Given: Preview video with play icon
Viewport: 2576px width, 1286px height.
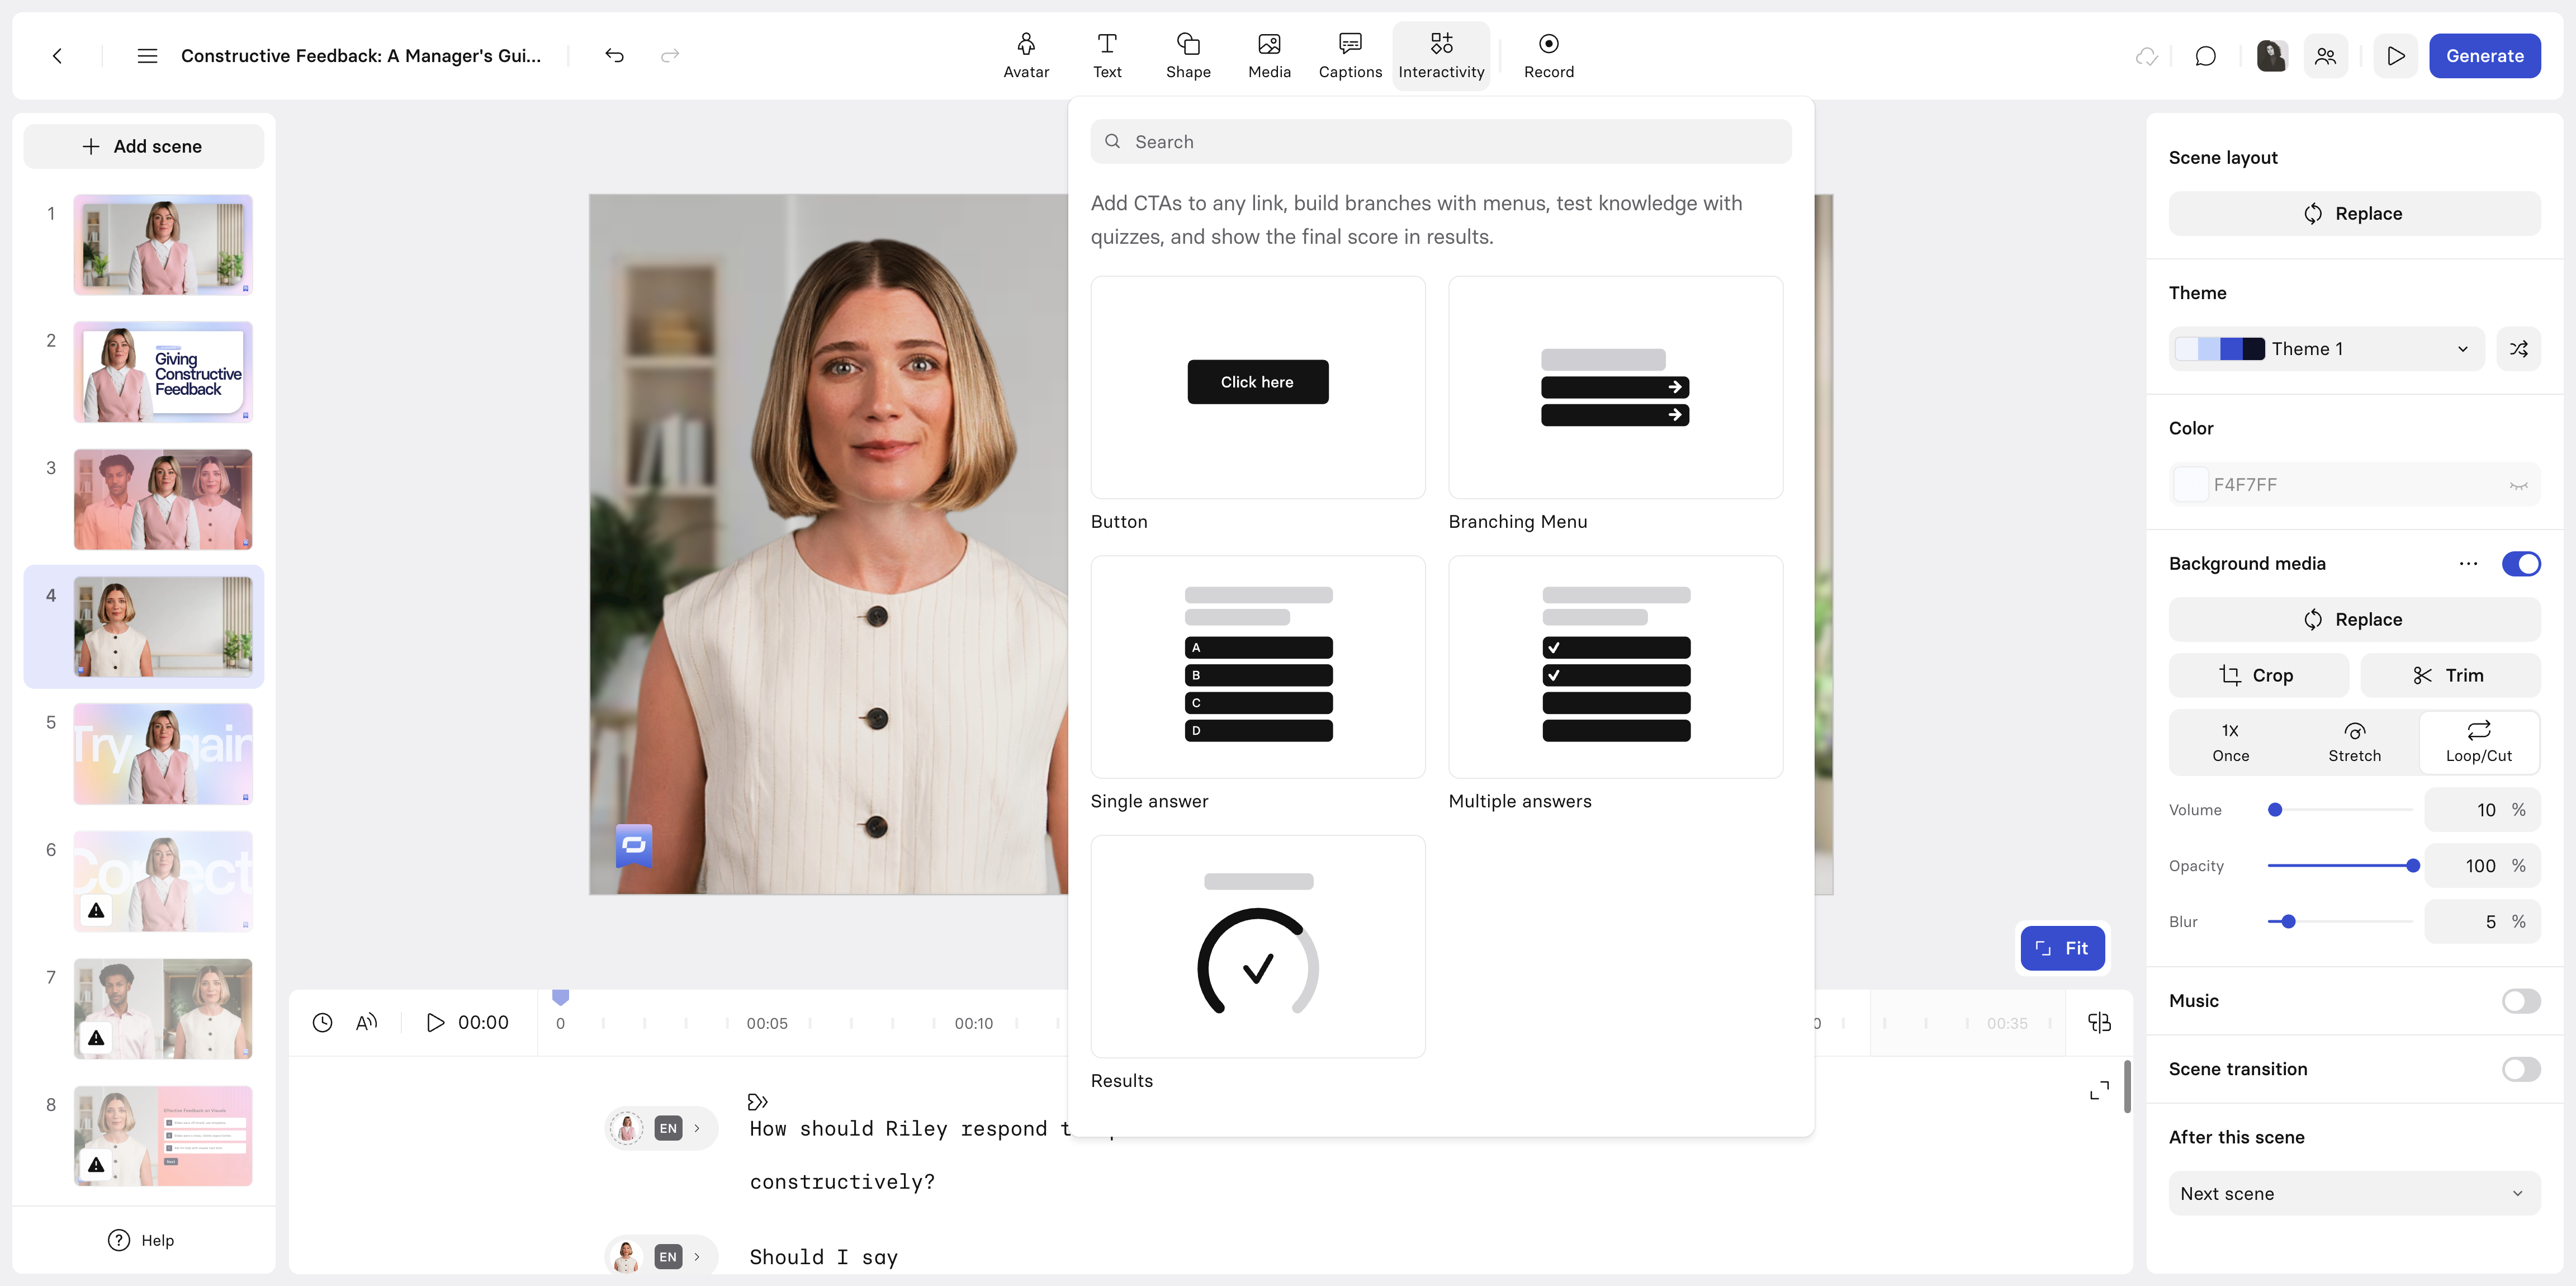Looking at the screenshot, I should (x=2396, y=56).
